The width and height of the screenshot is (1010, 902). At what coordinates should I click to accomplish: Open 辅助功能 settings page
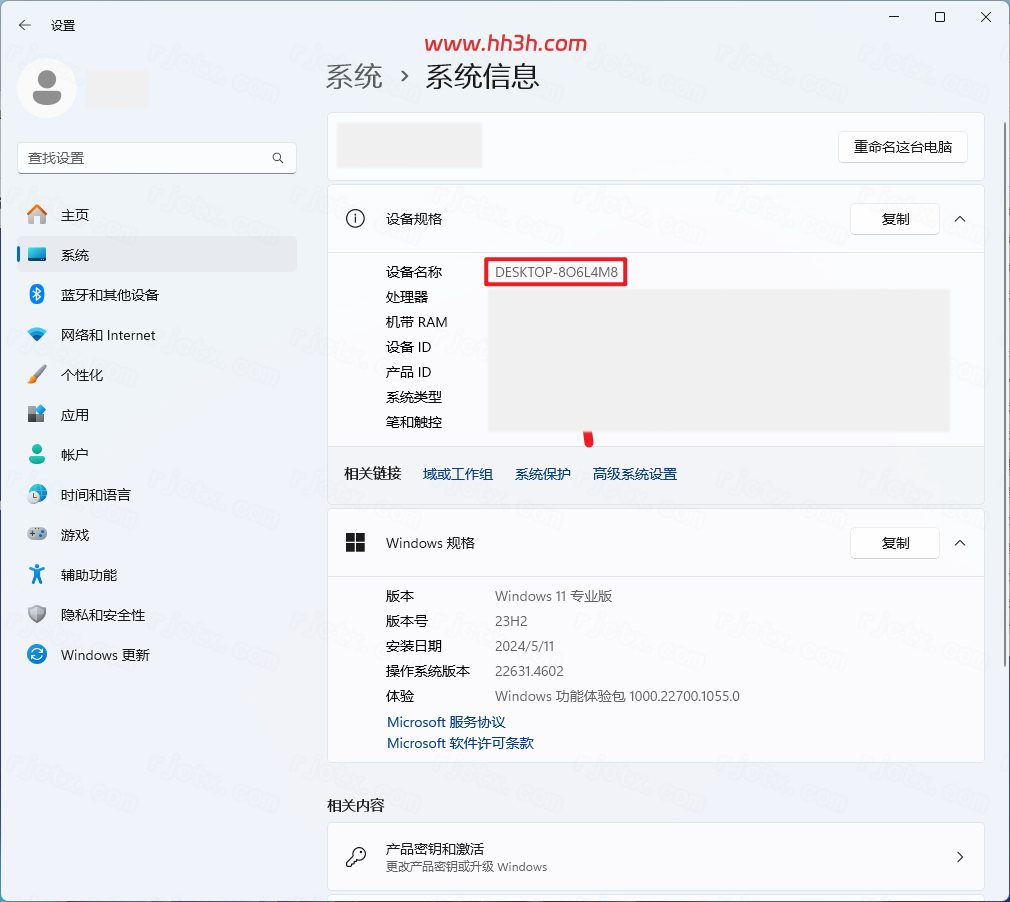pyautogui.click(x=157, y=574)
